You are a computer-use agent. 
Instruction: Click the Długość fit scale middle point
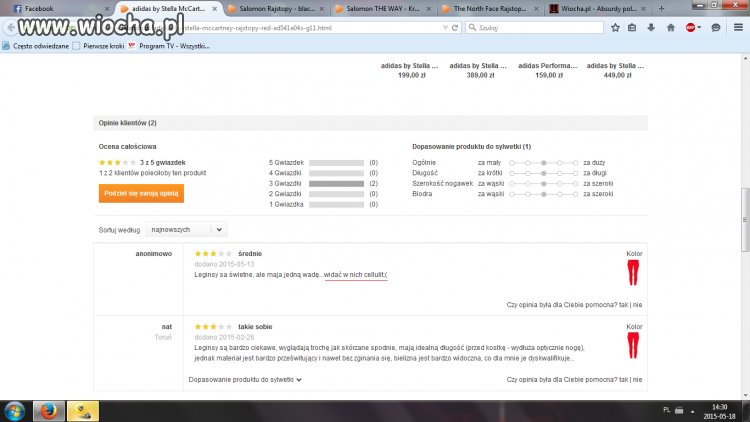tap(544, 173)
